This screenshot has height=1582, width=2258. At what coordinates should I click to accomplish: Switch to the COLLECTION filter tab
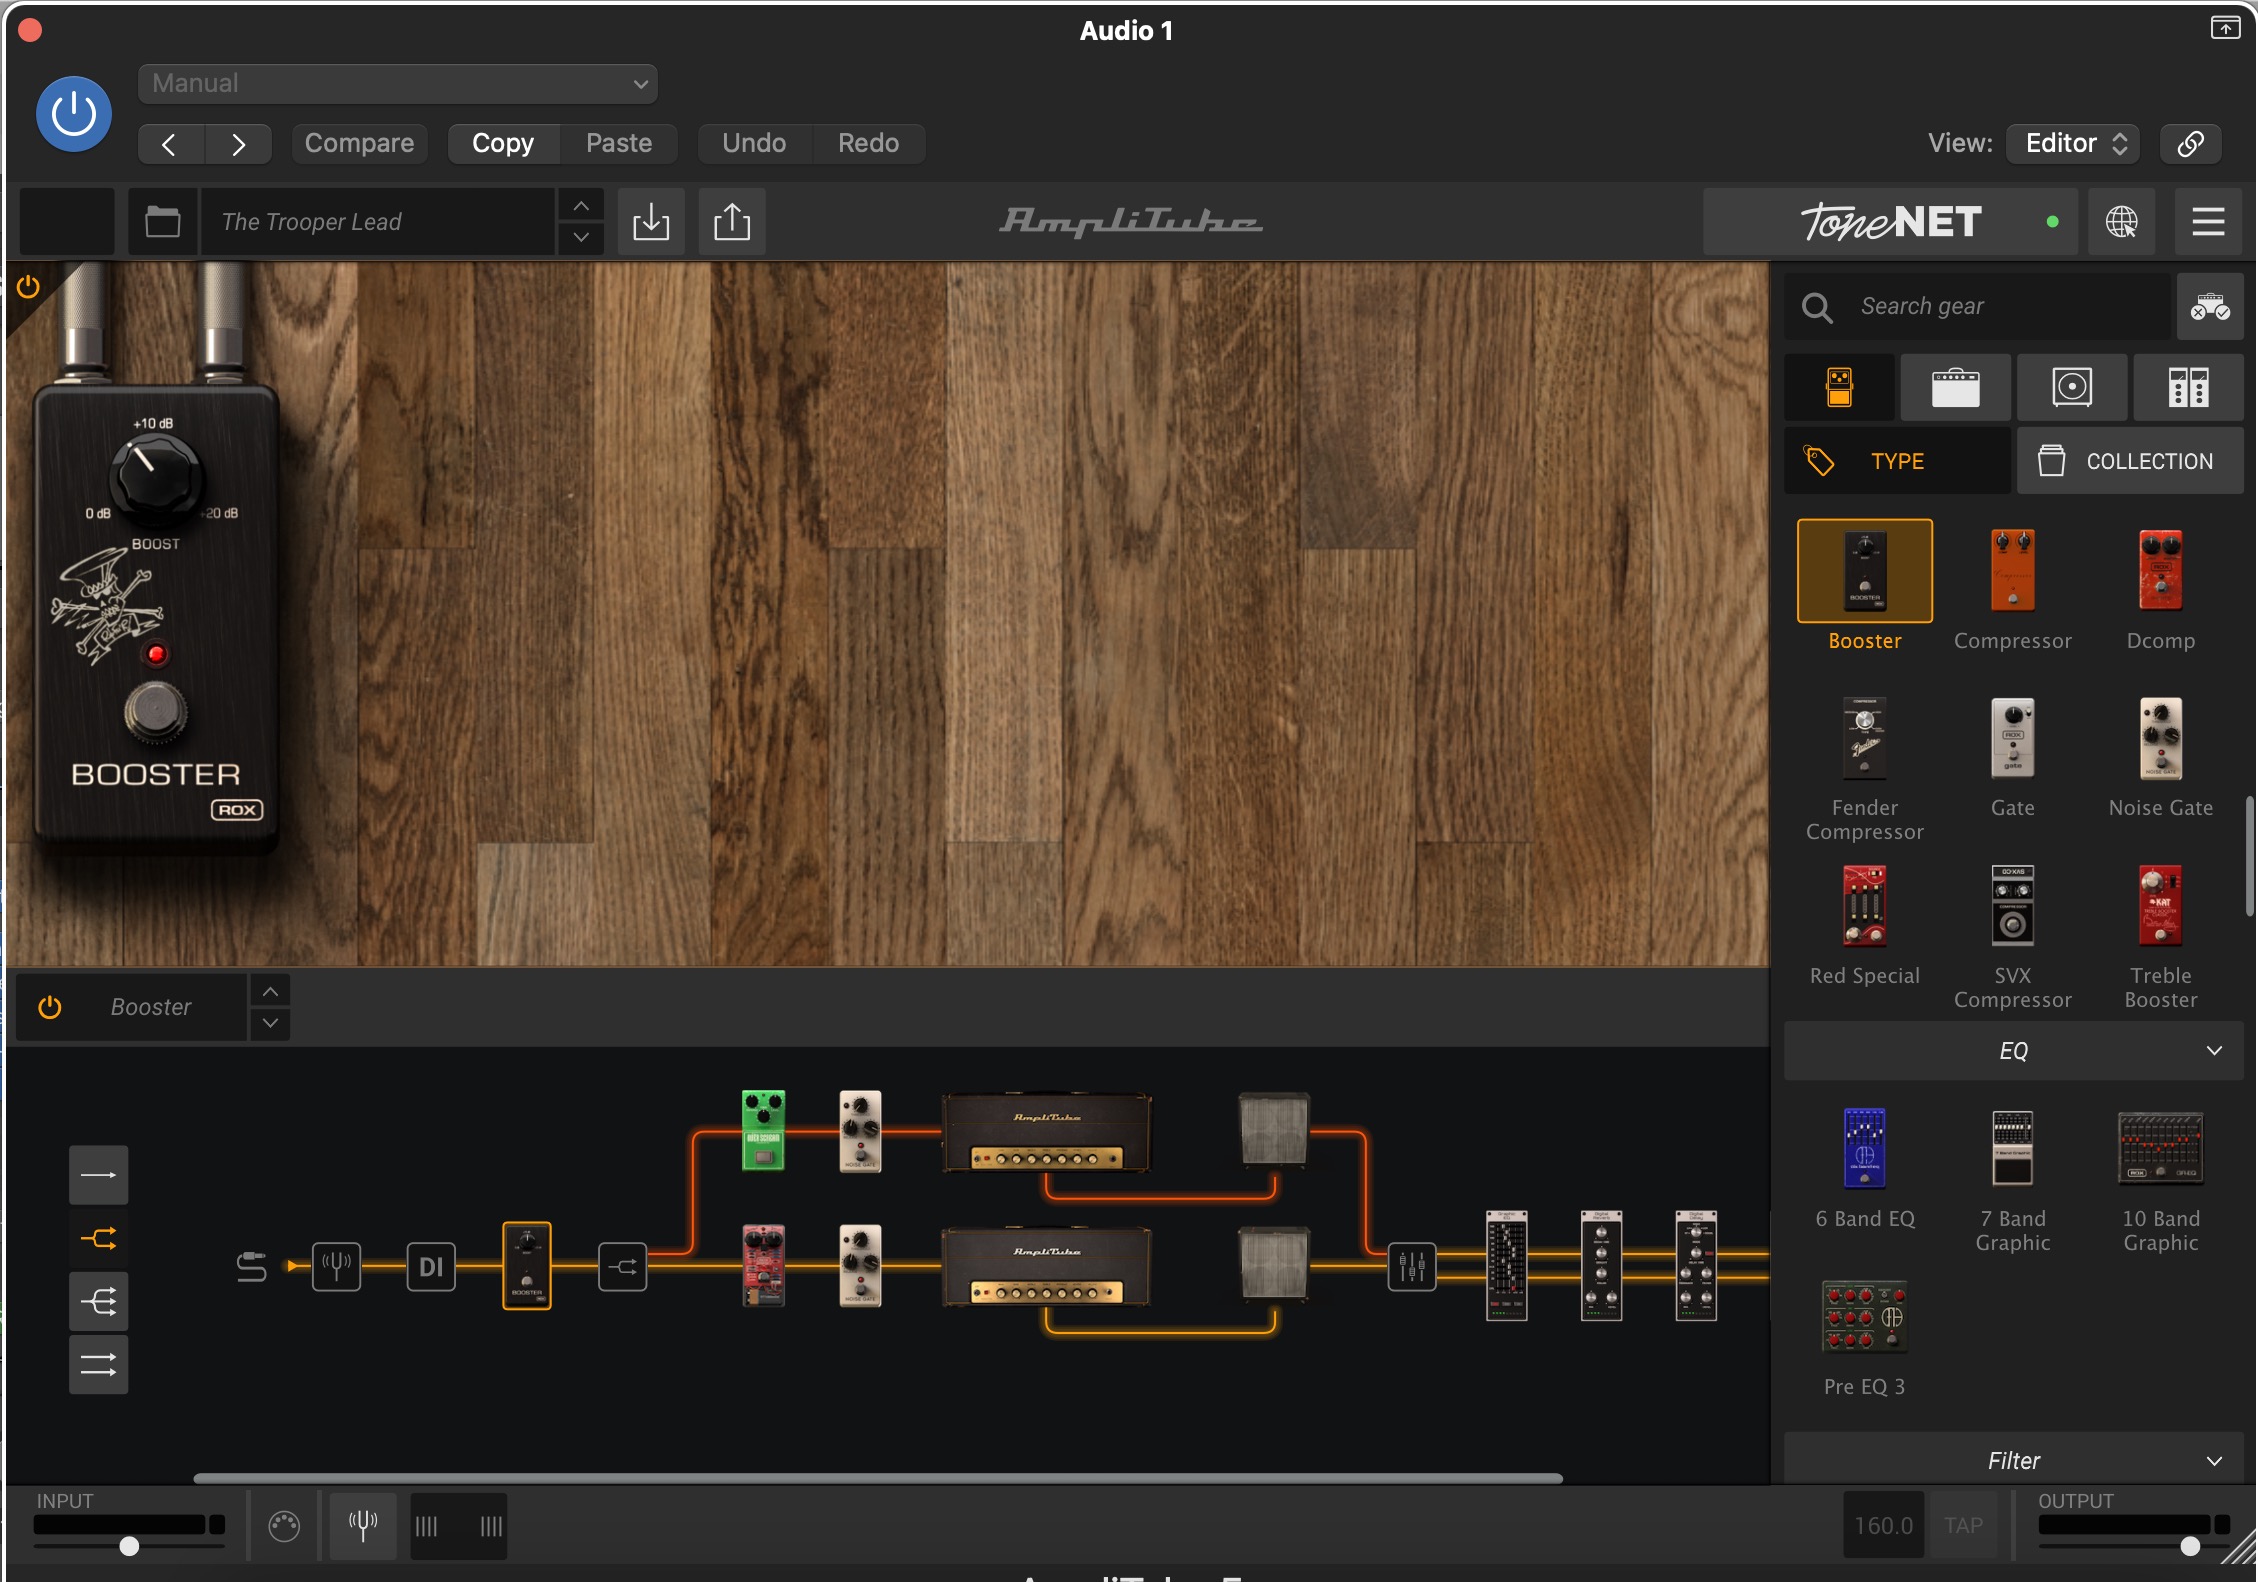click(x=2130, y=461)
